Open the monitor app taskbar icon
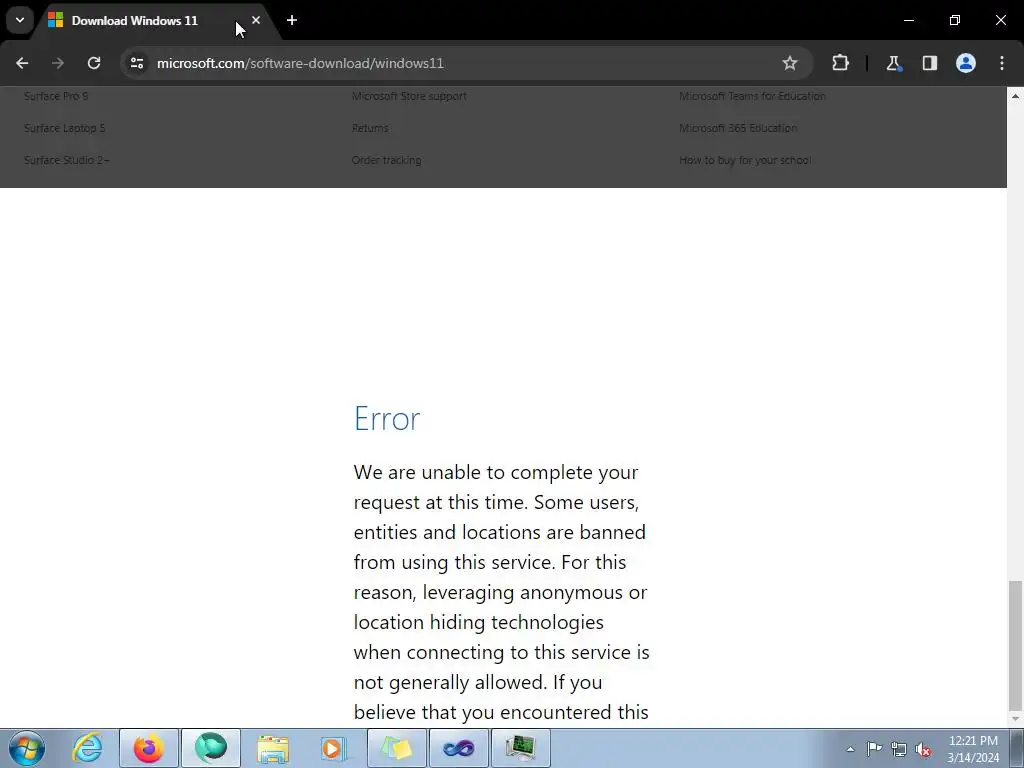Screen dimensions: 1024x768 click(520, 748)
